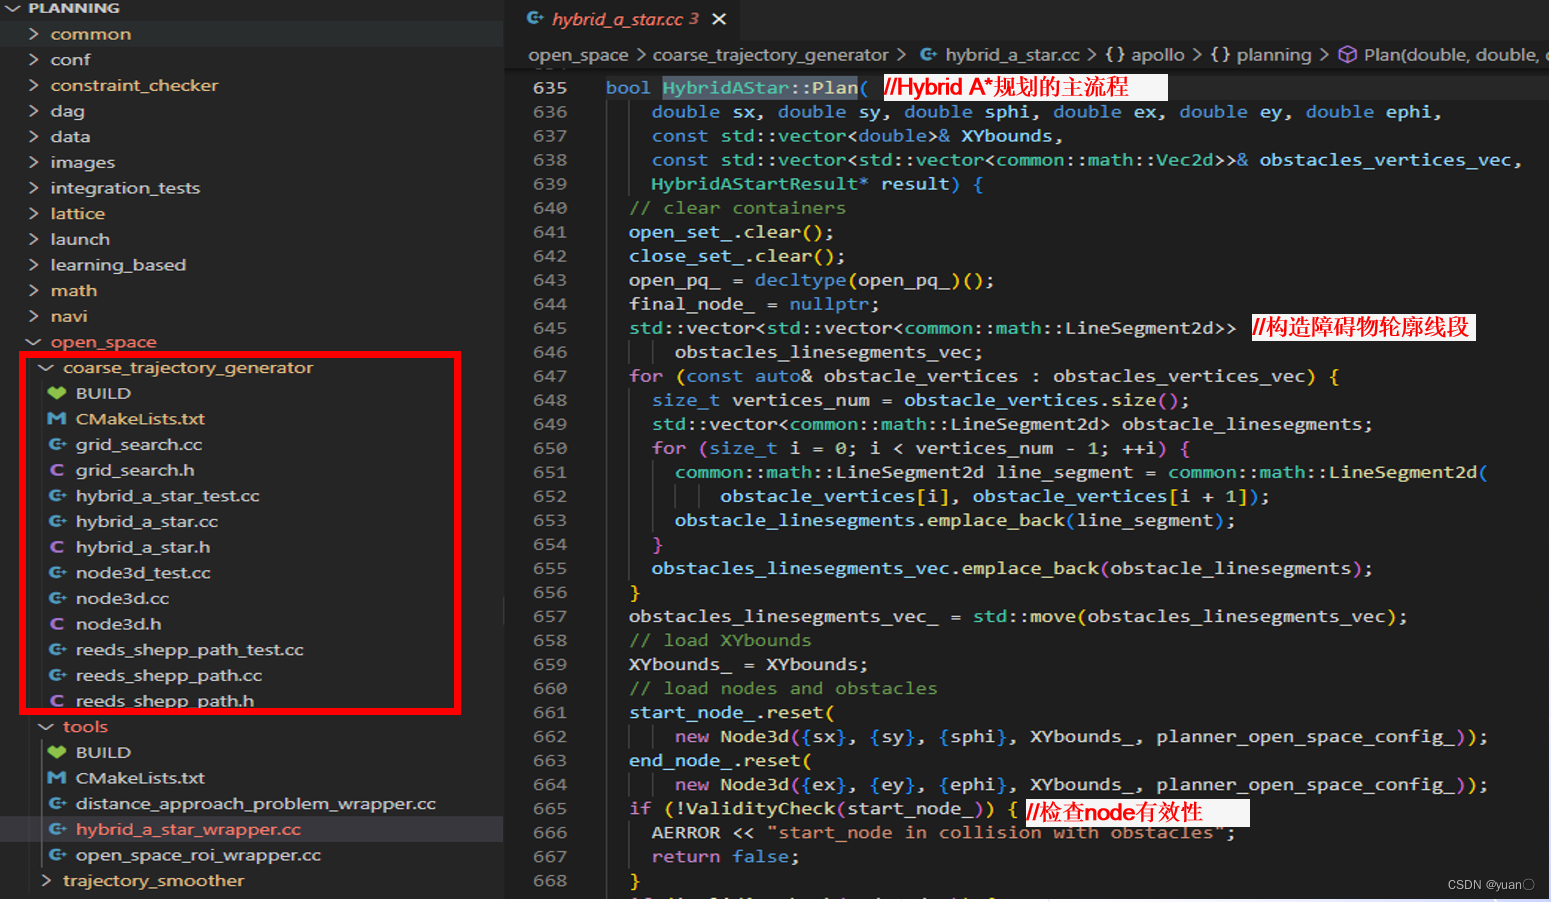
Task: Click the CMakeLists.txt icon under tools
Action: pos(57,778)
